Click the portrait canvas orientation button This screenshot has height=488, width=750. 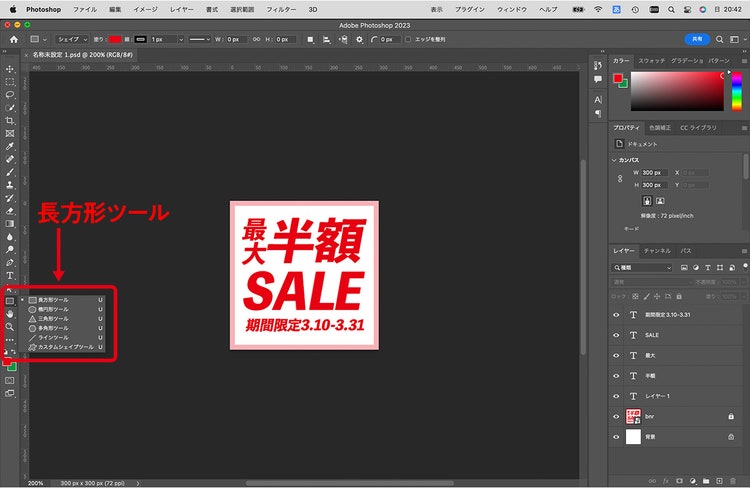[x=647, y=201]
